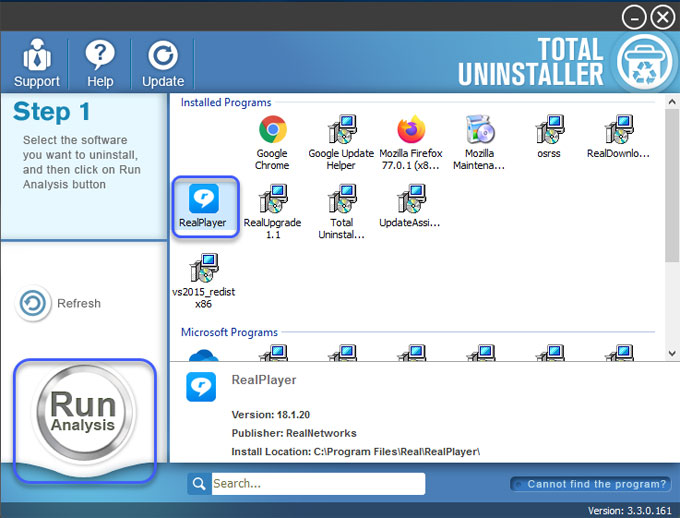Click the Version: 18.1.20 detail text
Screen dimensions: 680x518
click(x=271, y=415)
